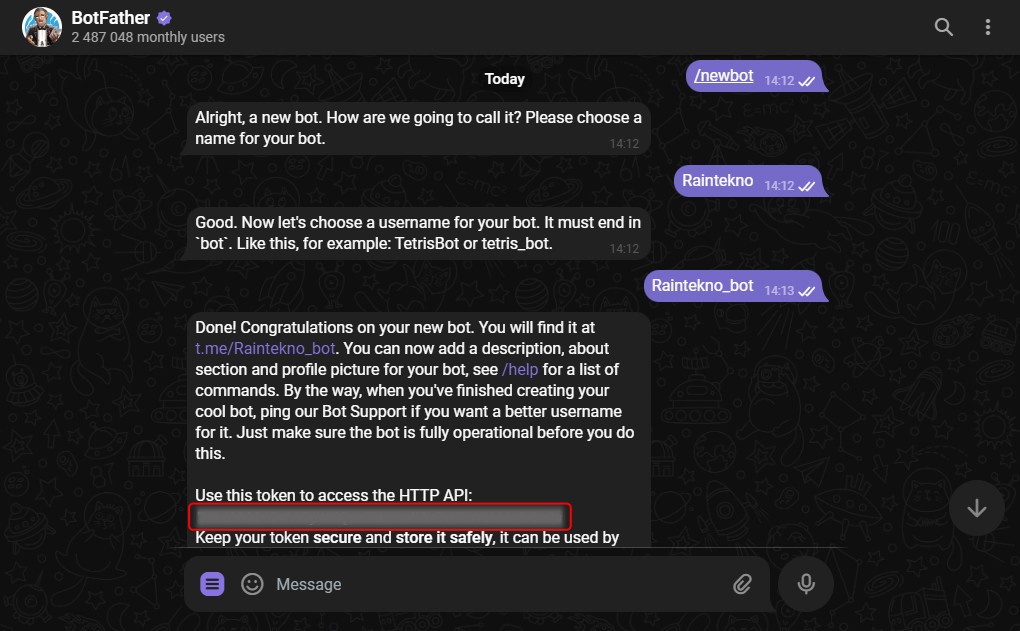Click the 2 487 048 monthly users subtitle
Screen dimensions: 1020x631
[x=148, y=38]
